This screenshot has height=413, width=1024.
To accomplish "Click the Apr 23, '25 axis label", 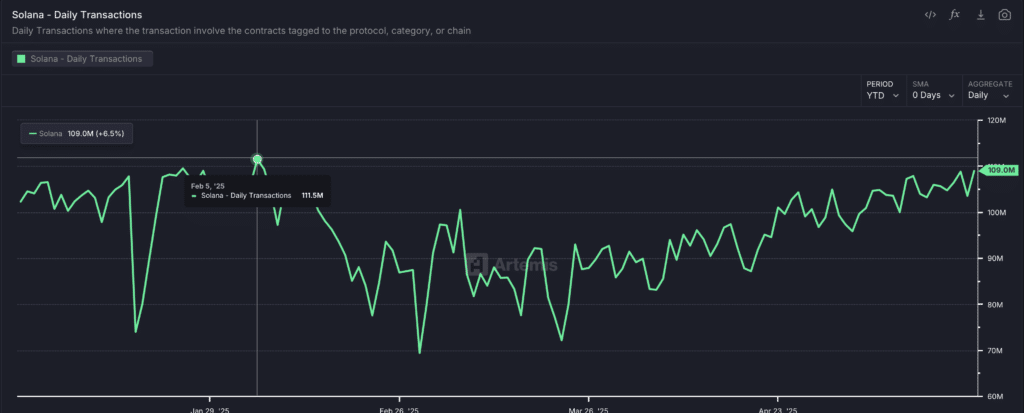I will 778,410.
